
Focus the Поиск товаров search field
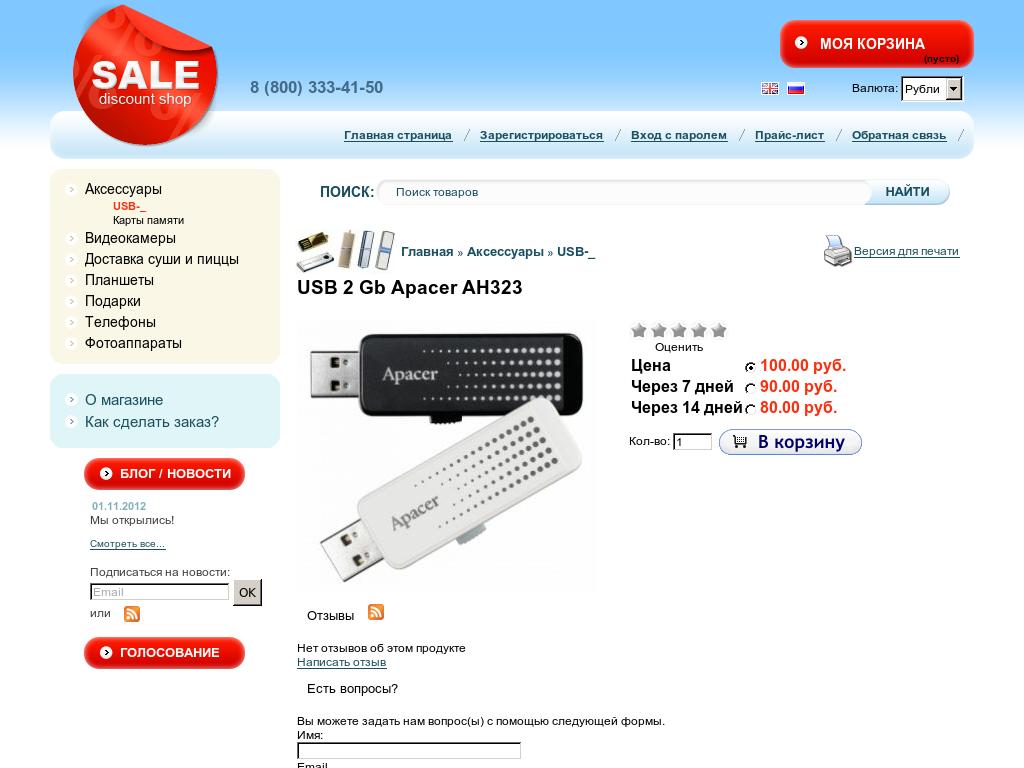coord(624,192)
